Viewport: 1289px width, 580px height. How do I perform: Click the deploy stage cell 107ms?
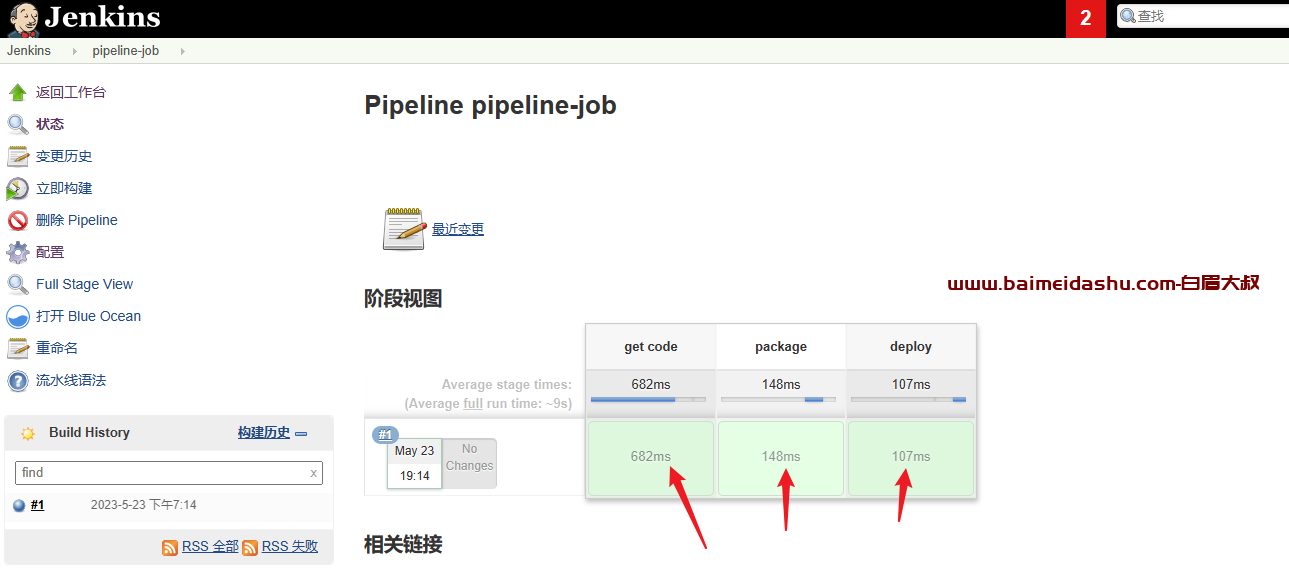pos(911,458)
